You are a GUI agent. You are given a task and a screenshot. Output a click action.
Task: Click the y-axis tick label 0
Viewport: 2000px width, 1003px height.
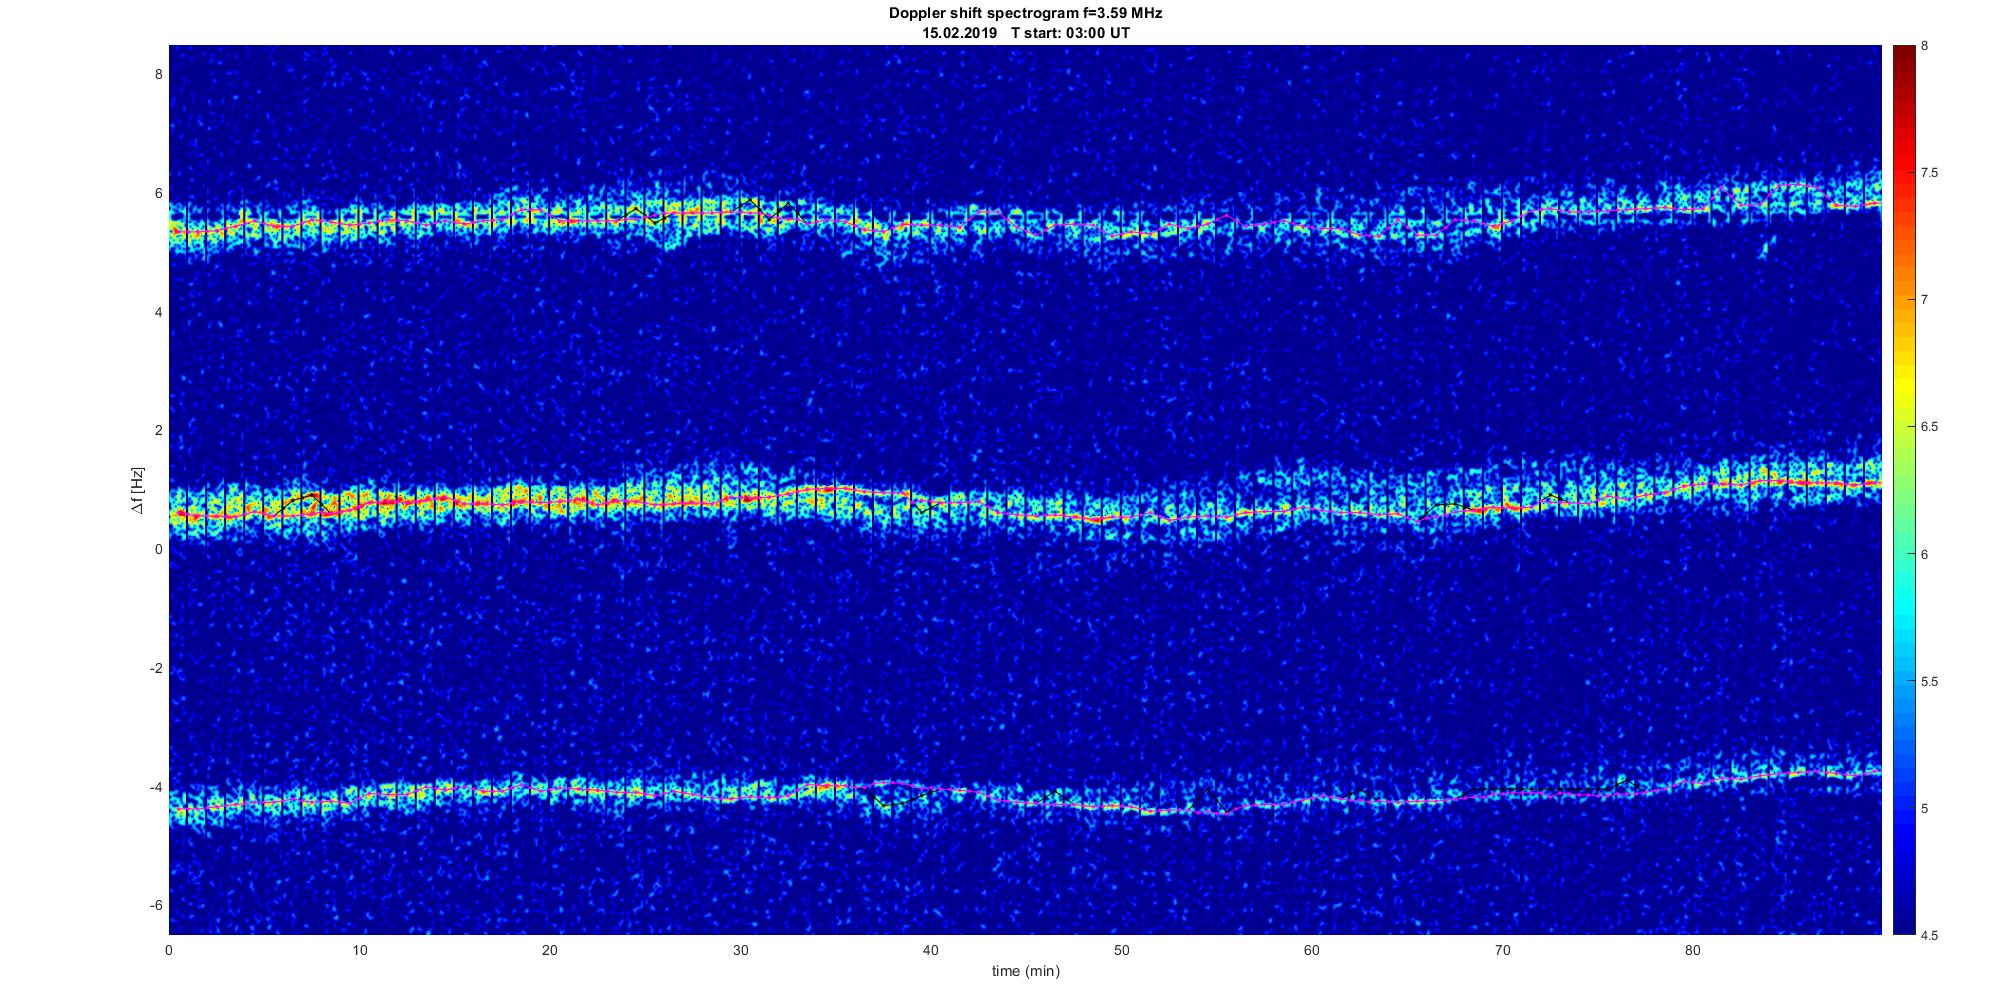[158, 549]
